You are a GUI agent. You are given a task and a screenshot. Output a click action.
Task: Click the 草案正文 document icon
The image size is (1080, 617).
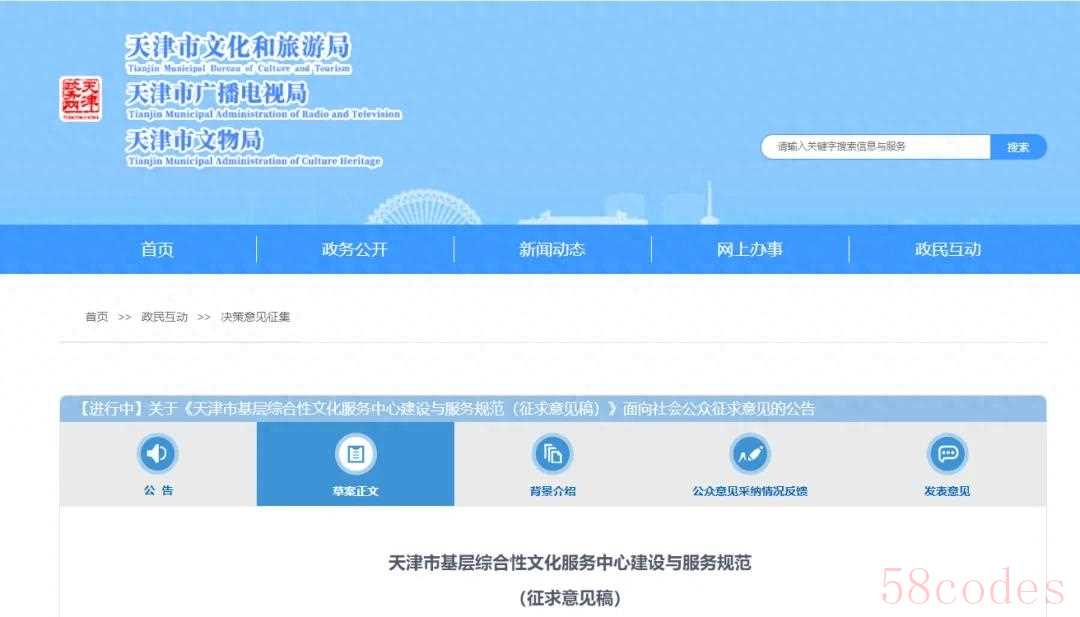pyautogui.click(x=355, y=454)
